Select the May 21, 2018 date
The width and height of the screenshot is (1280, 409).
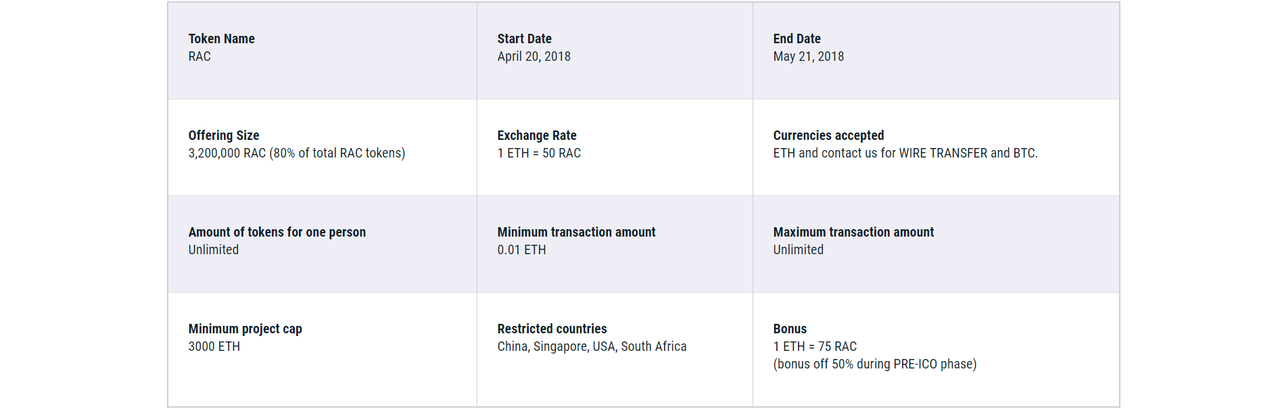click(808, 57)
